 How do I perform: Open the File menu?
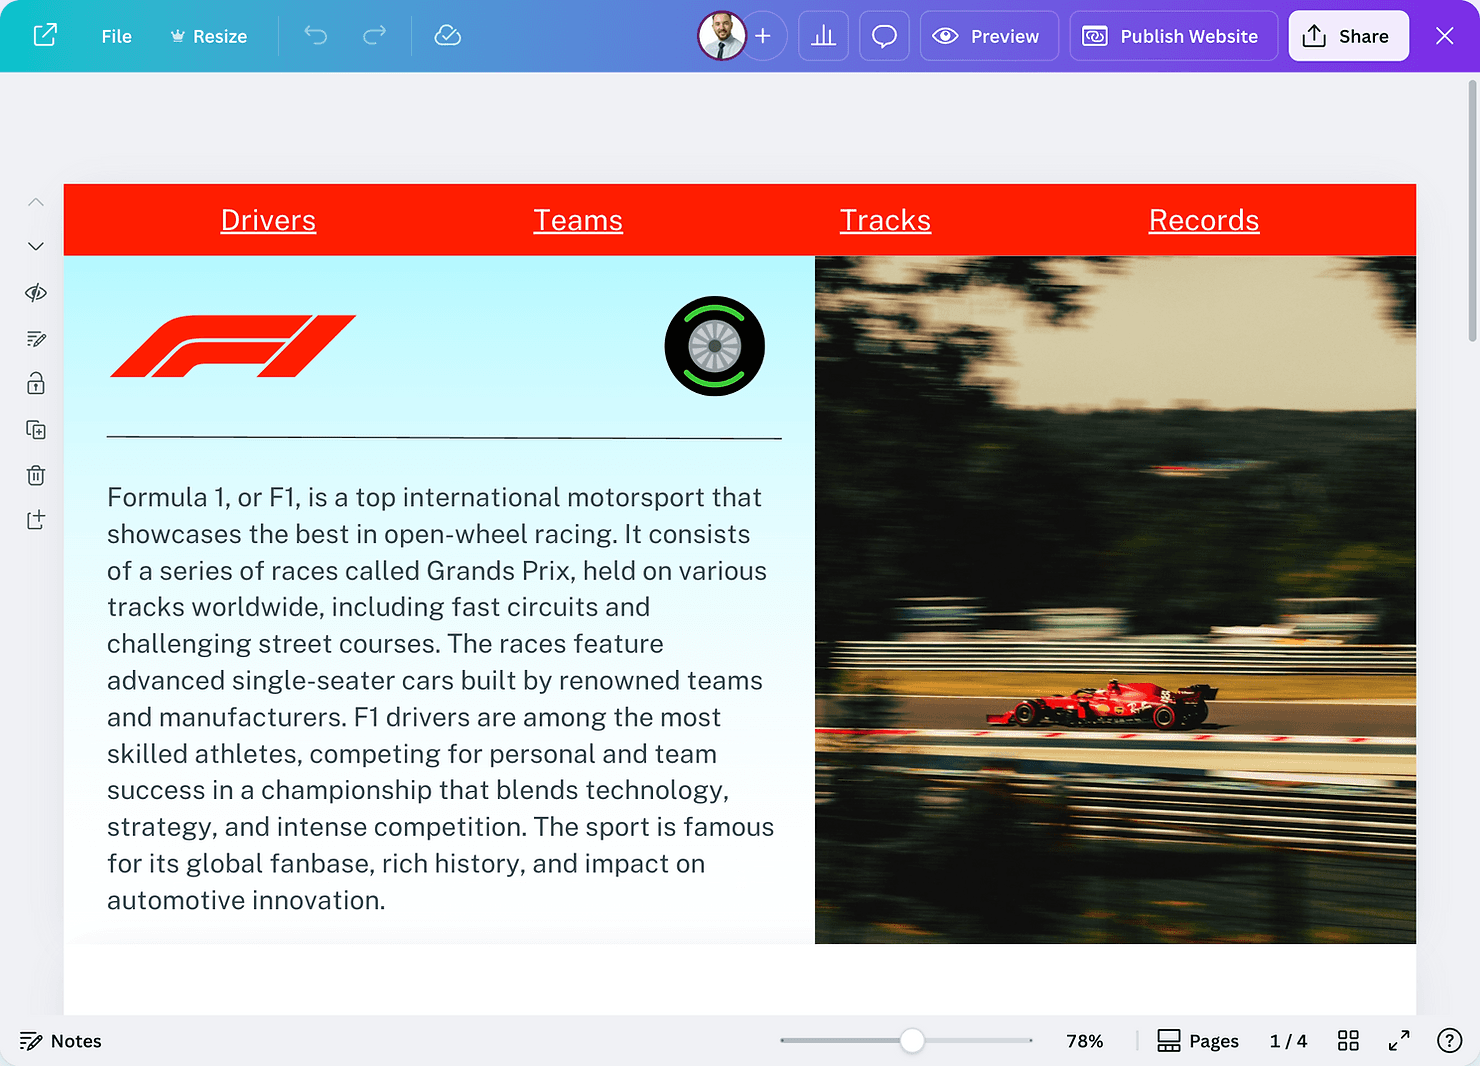(x=116, y=36)
